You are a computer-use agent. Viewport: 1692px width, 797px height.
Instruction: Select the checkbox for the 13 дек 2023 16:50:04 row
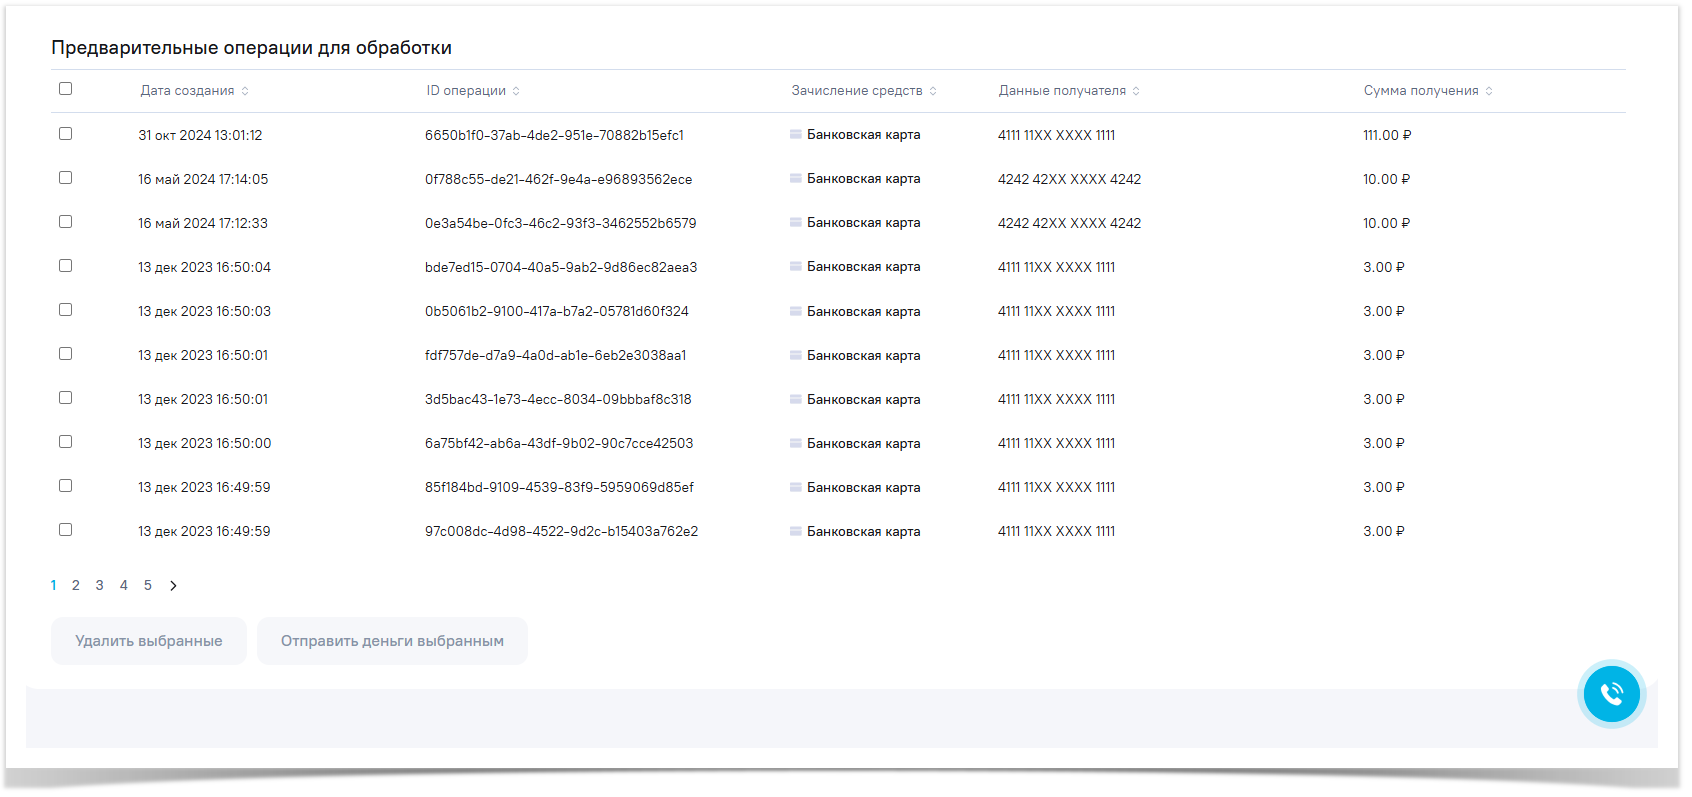pos(66,266)
